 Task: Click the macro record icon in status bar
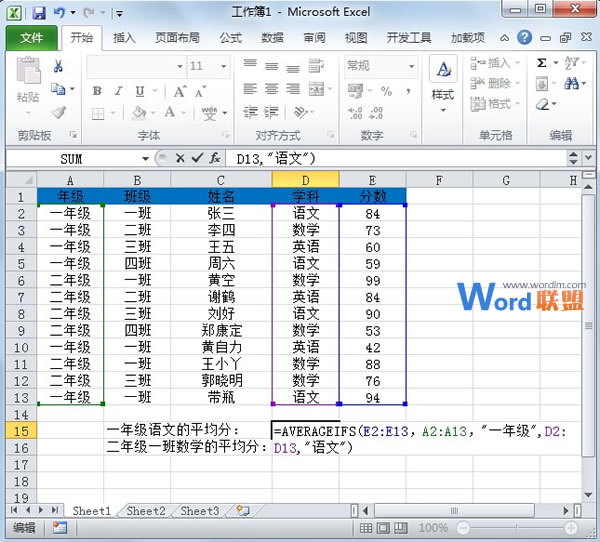(x=60, y=527)
